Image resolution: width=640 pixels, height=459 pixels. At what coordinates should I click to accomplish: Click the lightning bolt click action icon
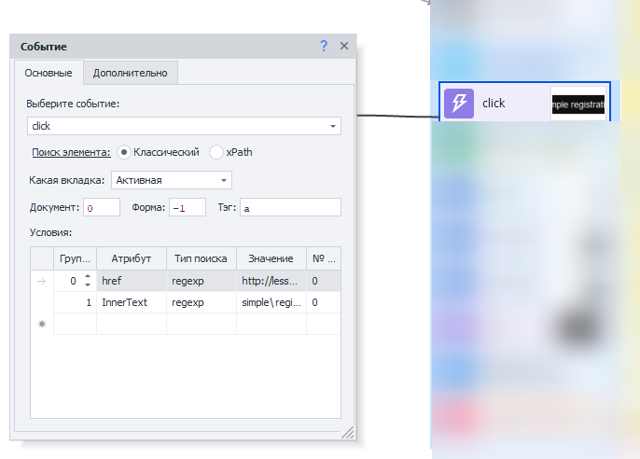[x=459, y=103]
